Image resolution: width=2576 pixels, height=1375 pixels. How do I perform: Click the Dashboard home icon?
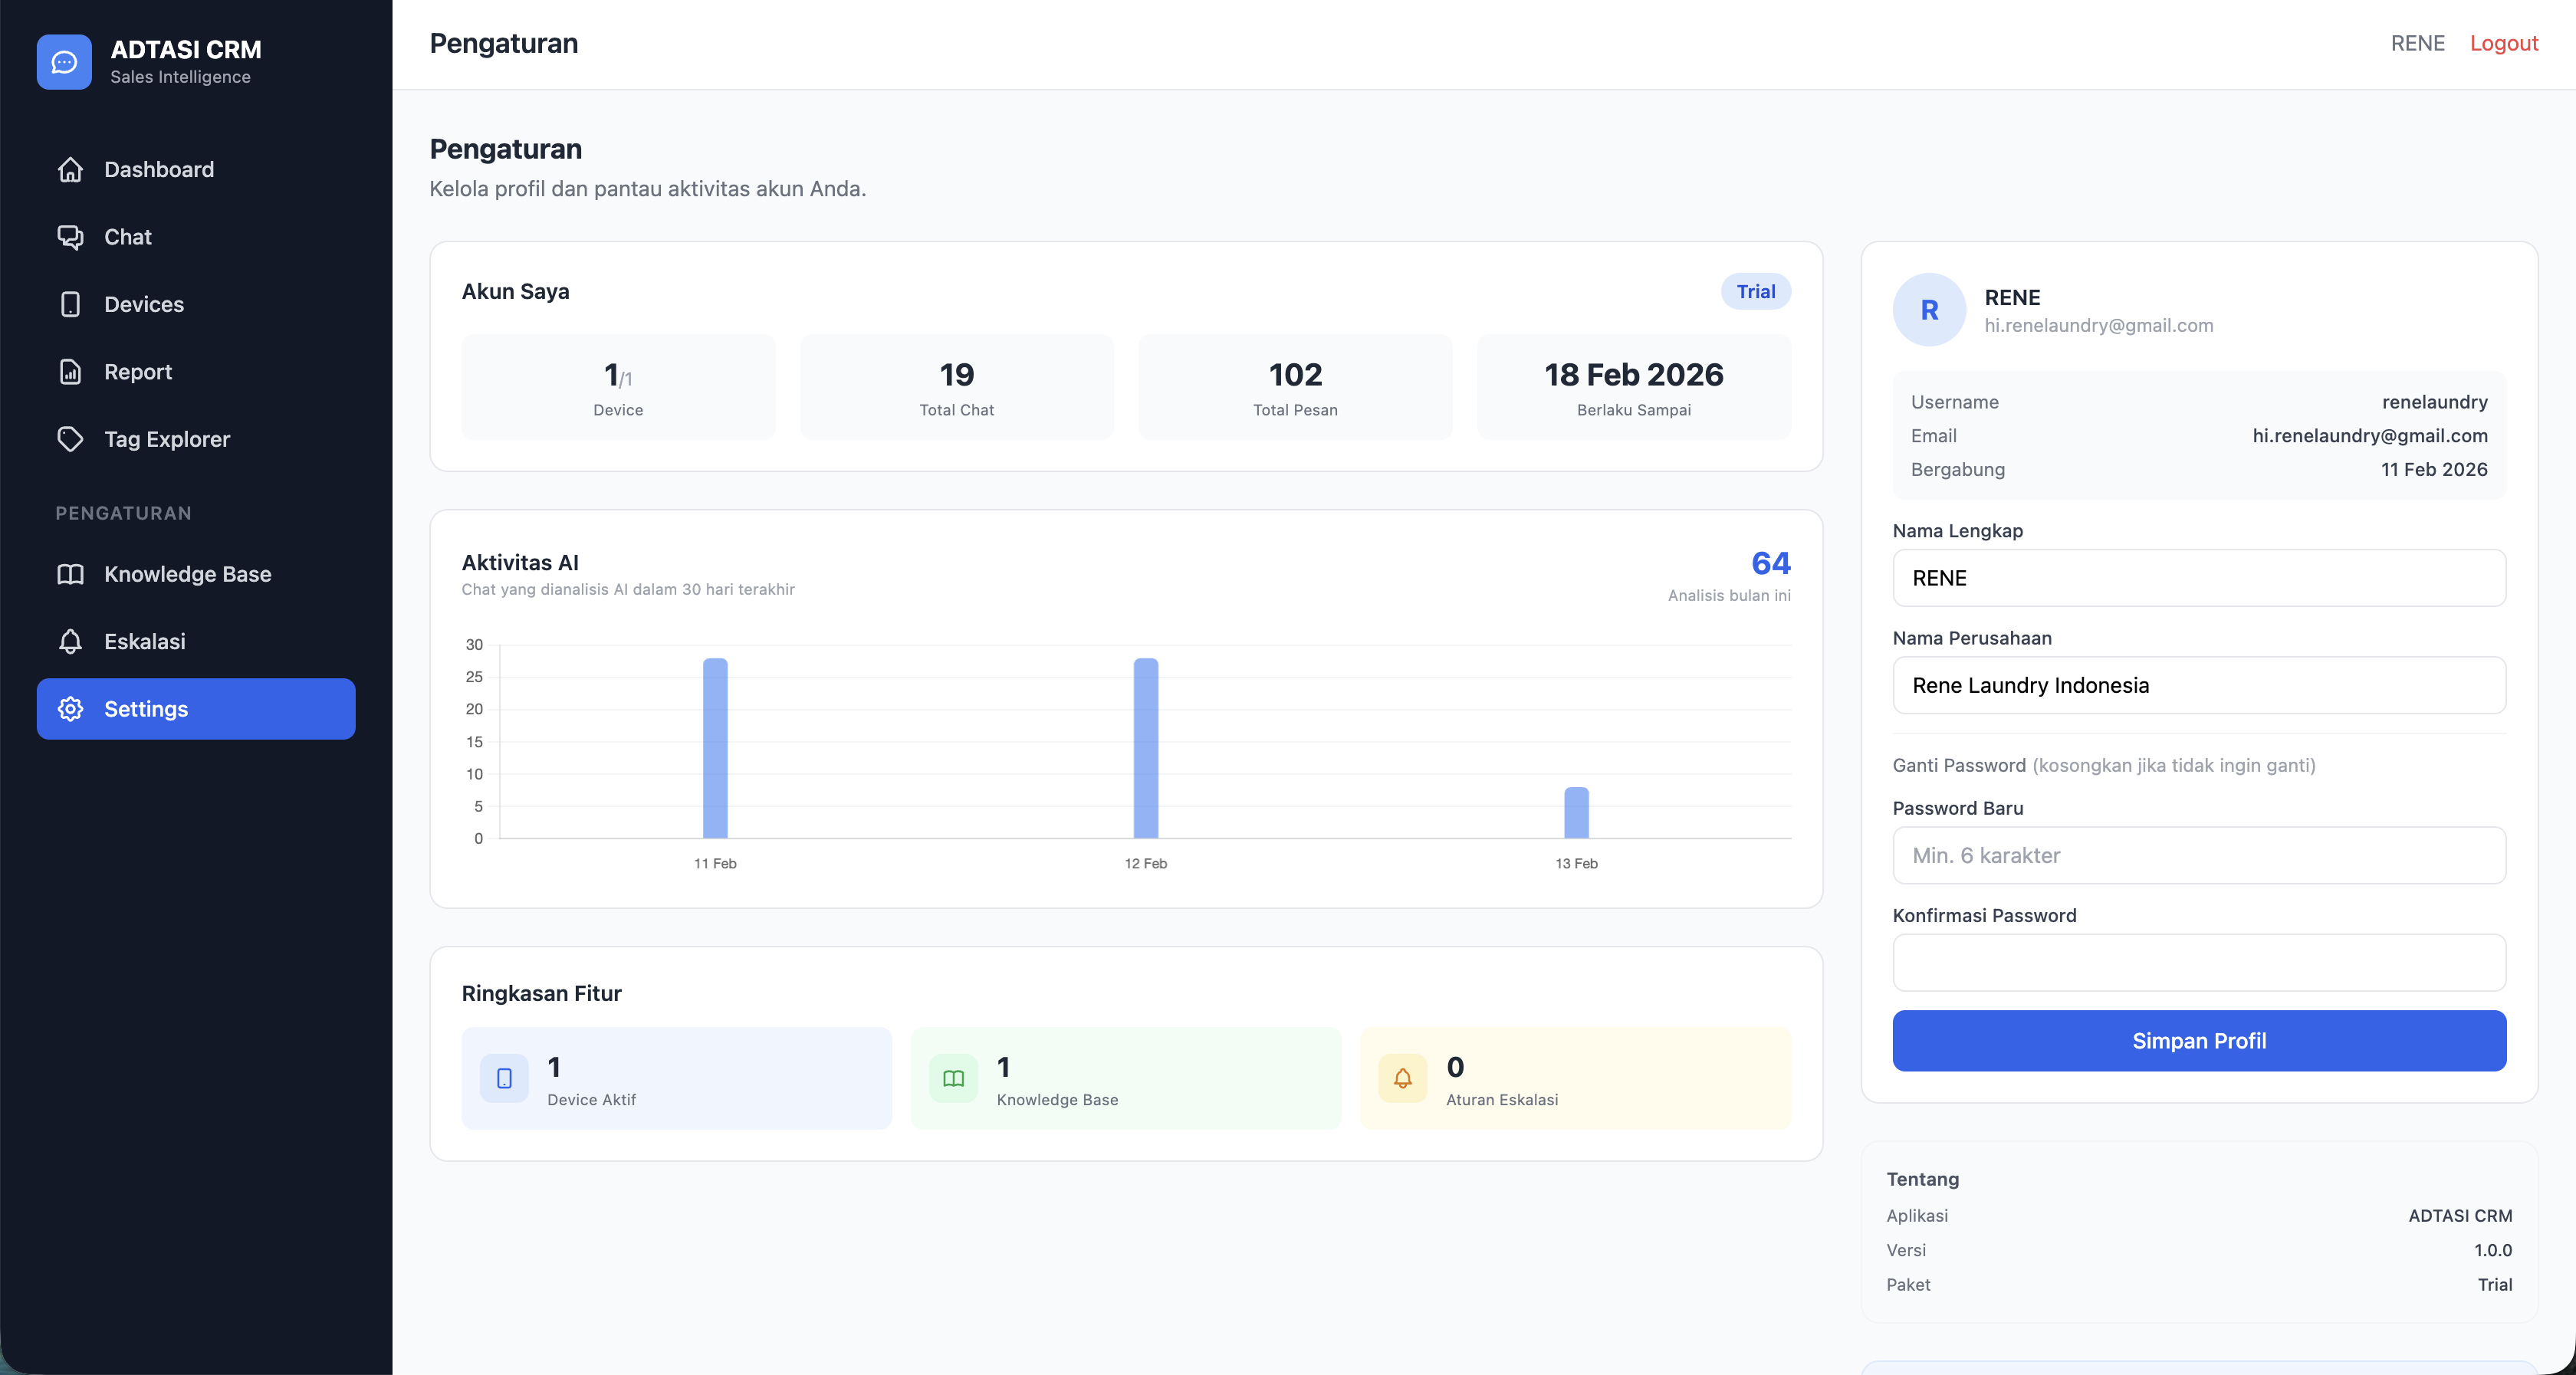(70, 169)
